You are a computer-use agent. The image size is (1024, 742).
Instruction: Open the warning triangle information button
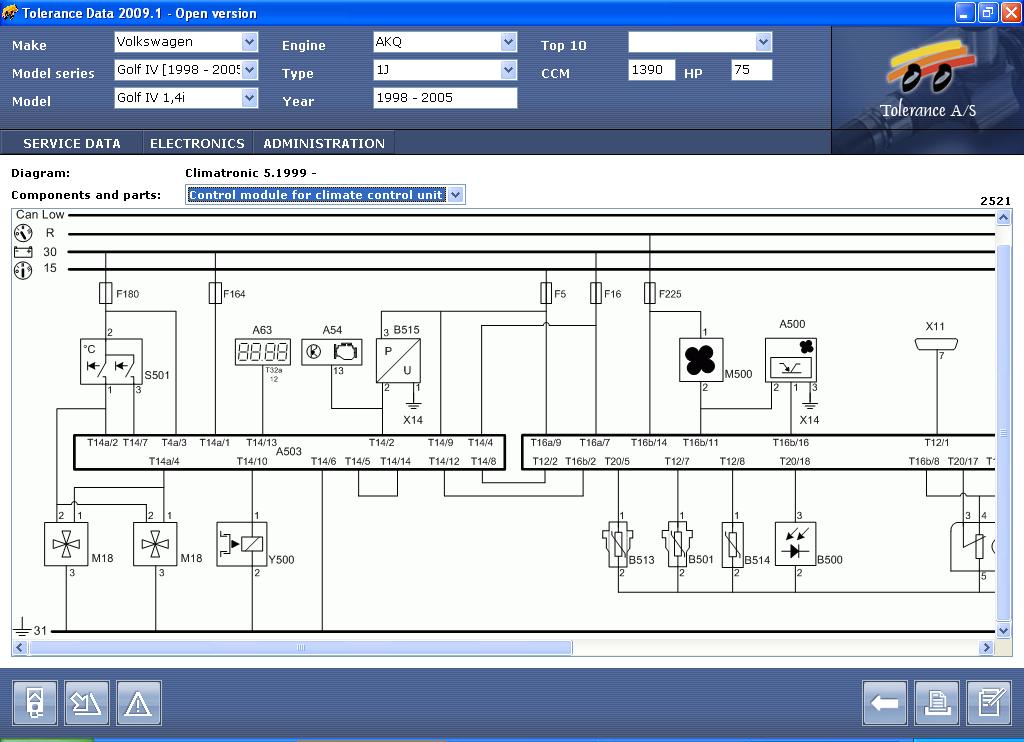(x=138, y=703)
